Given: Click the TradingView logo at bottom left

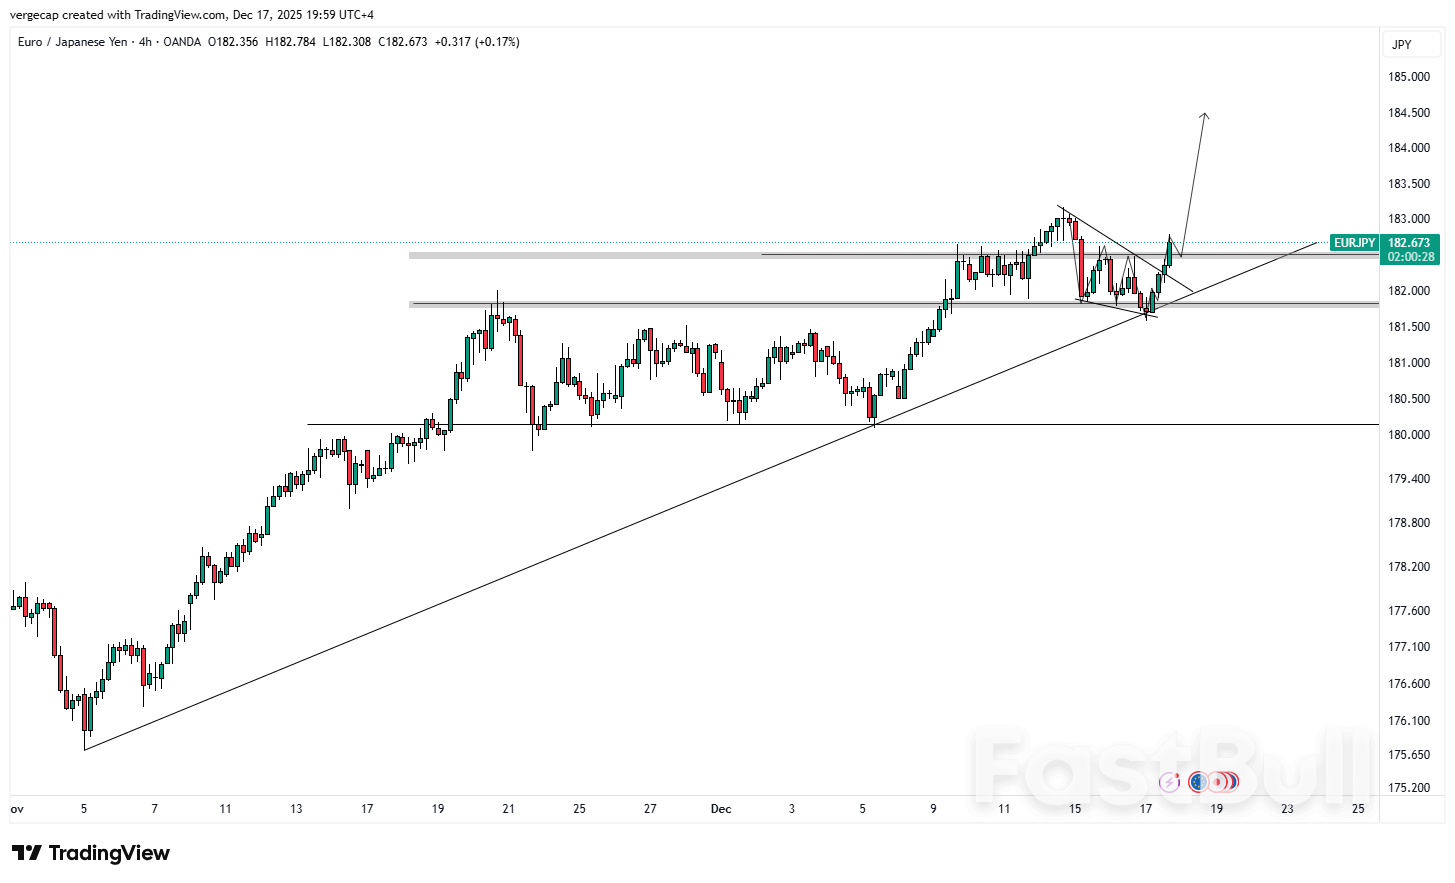Looking at the screenshot, I should pos(91,853).
